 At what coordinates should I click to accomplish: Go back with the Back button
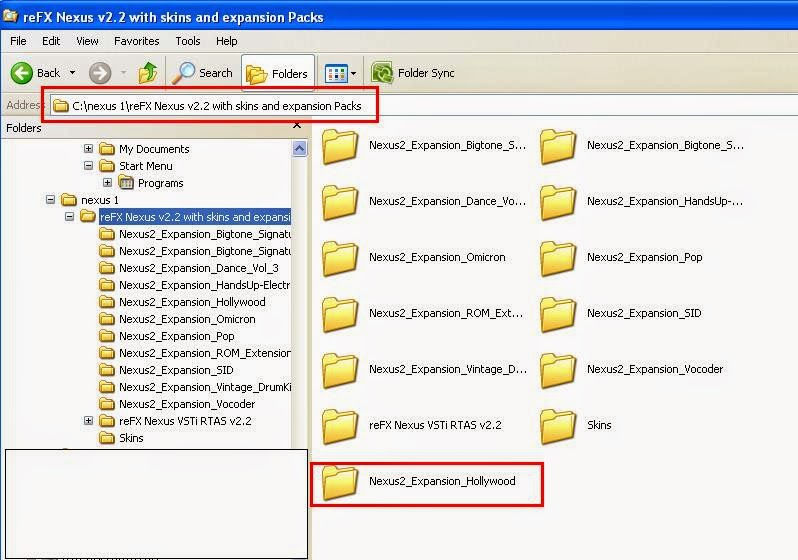pos(36,73)
